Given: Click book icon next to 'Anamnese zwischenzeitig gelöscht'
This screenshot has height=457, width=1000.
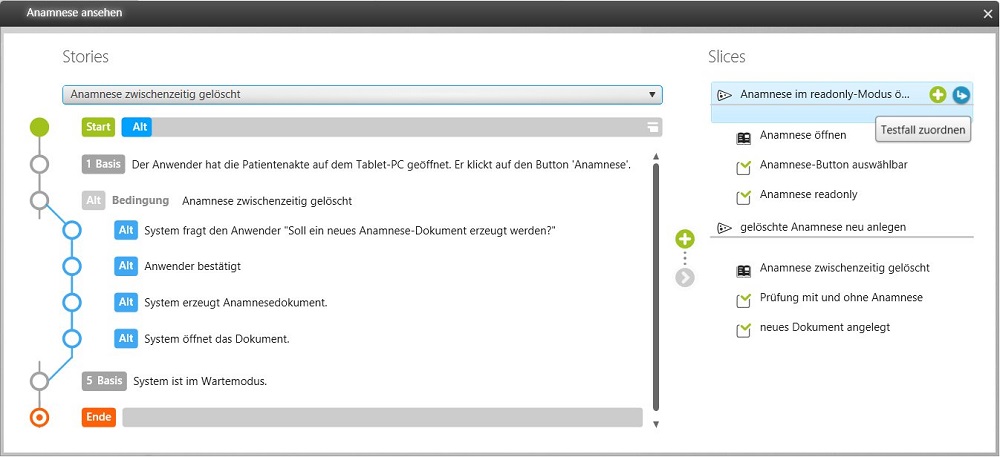Looking at the screenshot, I should (x=743, y=270).
